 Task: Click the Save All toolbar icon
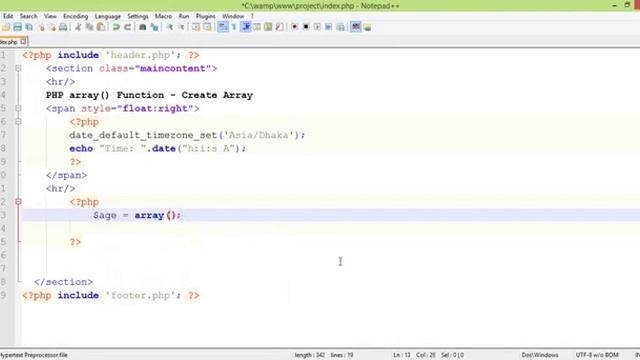click(x=29, y=27)
